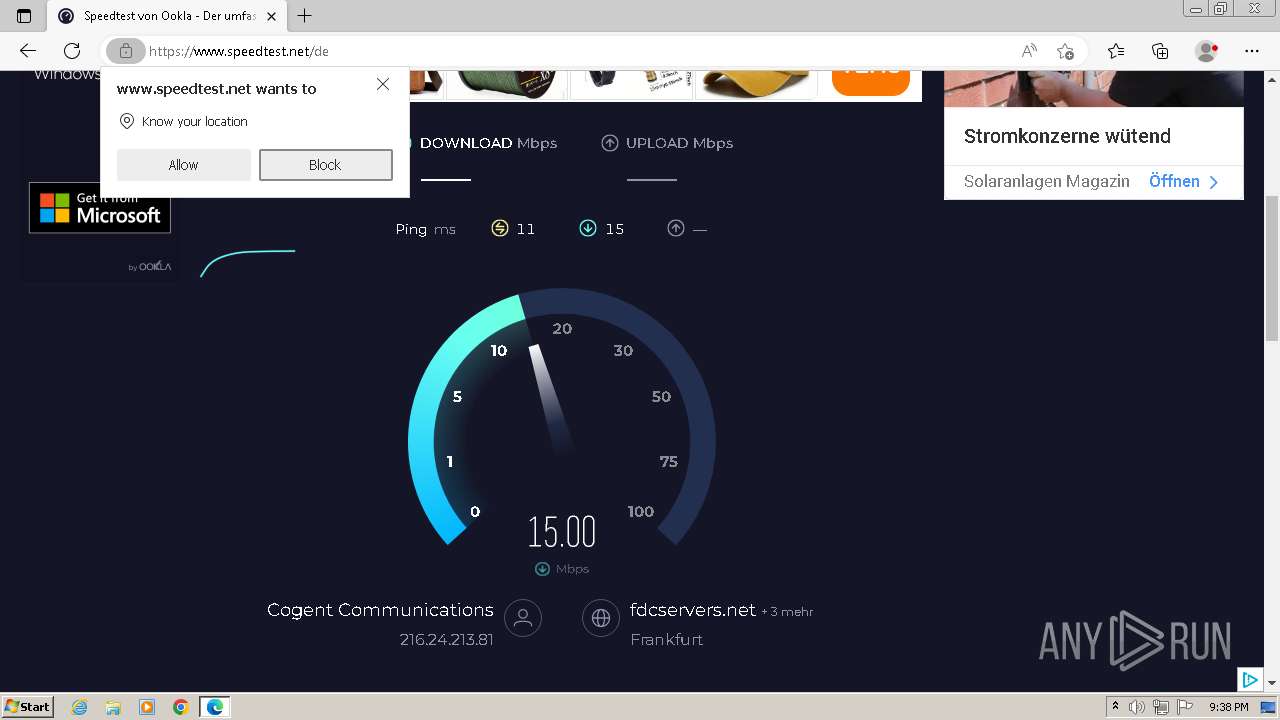Open the Collections icon

(x=1160, y=51)
